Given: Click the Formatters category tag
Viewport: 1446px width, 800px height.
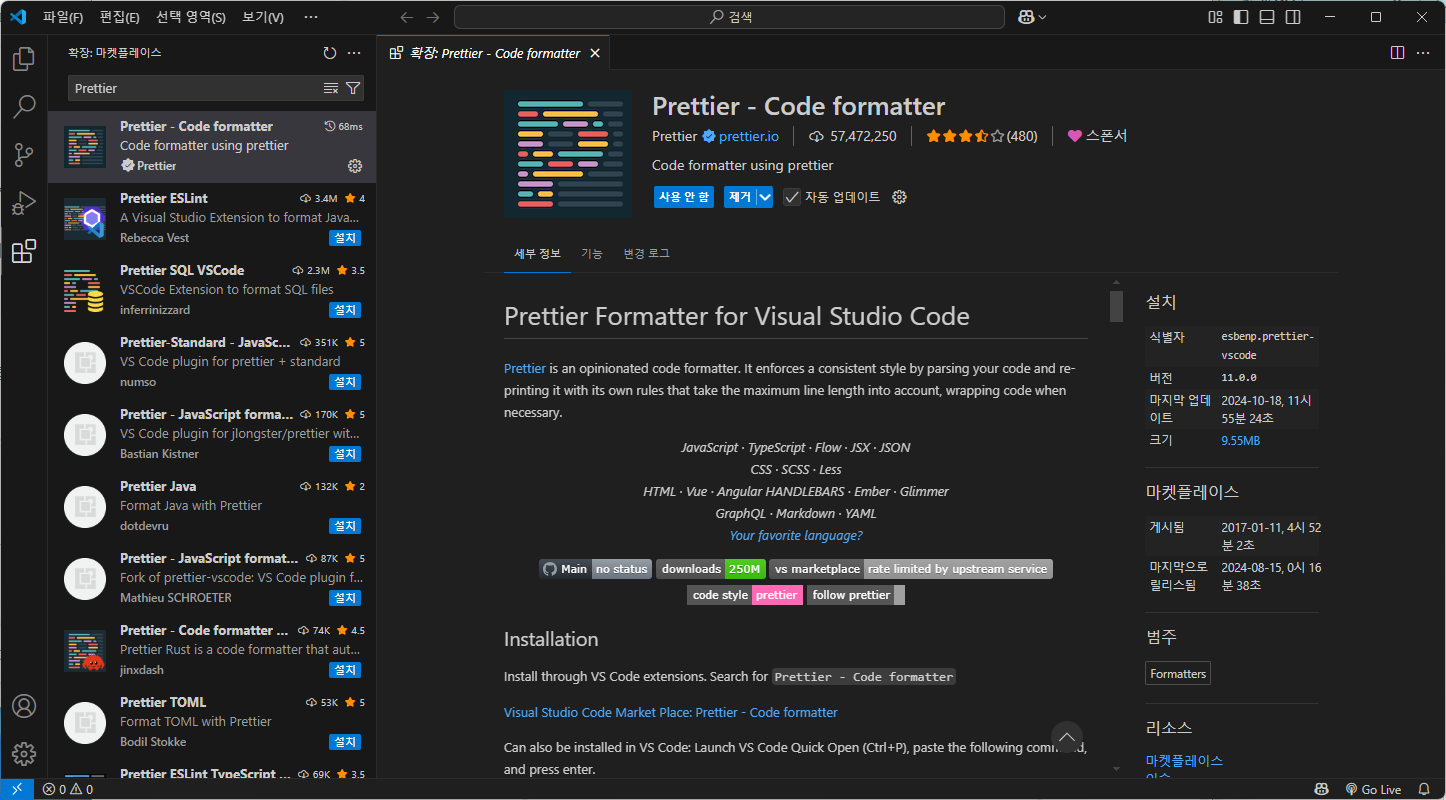Looking at the screenshot, I should pos(1178,674).
